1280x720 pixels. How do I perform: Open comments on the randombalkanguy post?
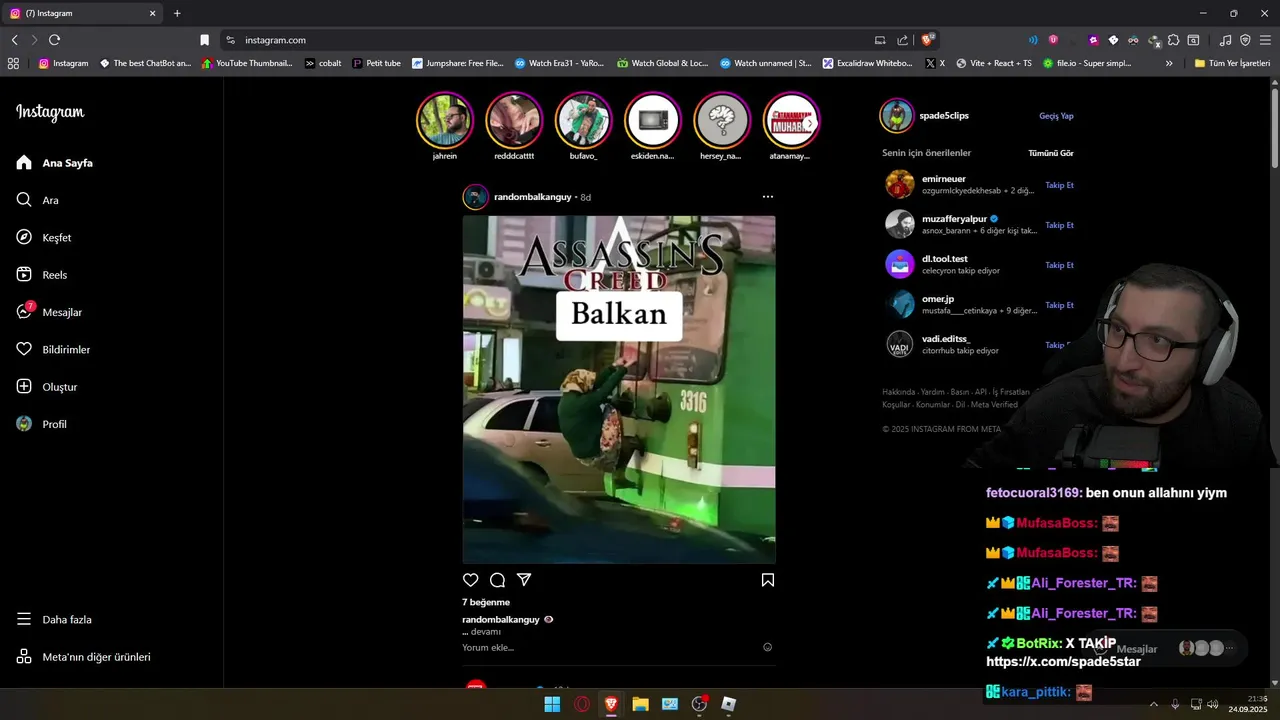coord(497,580)
